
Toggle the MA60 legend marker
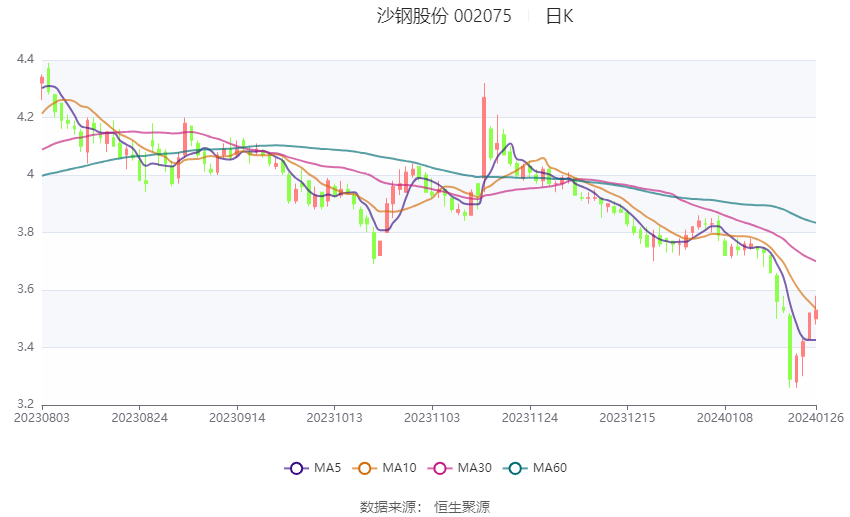click(515, 468)
